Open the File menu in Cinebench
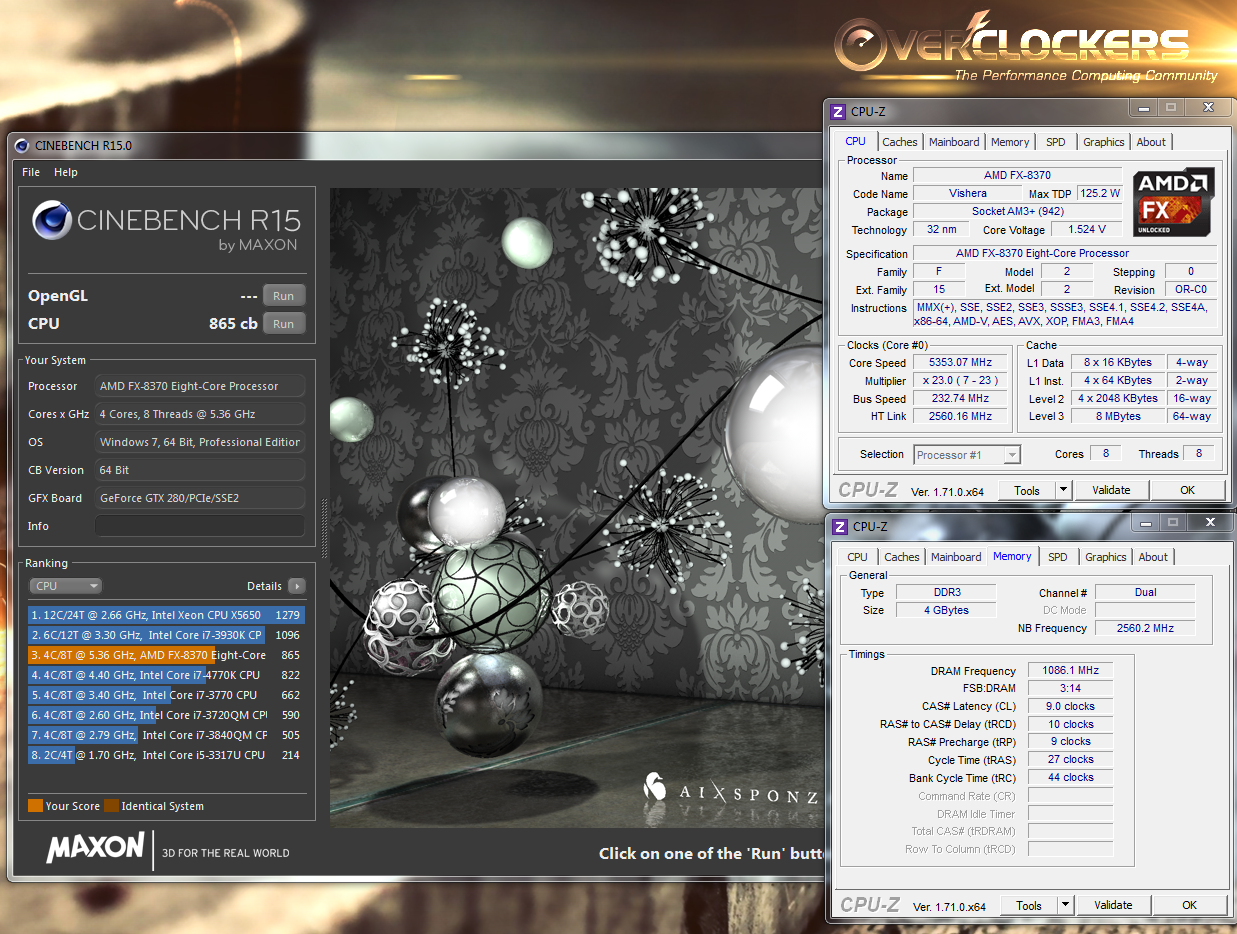The width and height of the screenshot is (1237, 934). pyautogui.click(x=31, y=172)
